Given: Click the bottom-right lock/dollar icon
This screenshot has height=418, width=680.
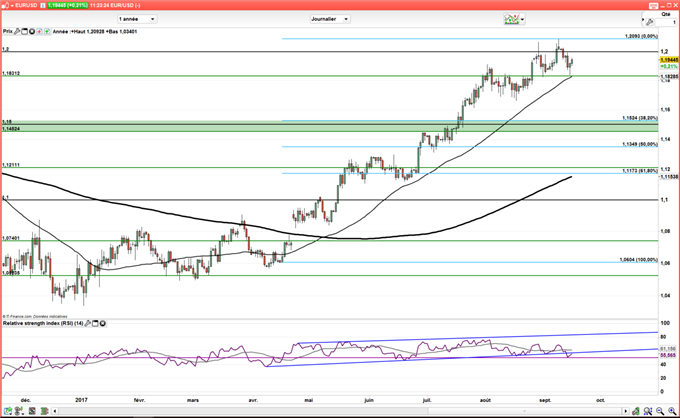Looking at the screenshot, I should tap(636, 411).
